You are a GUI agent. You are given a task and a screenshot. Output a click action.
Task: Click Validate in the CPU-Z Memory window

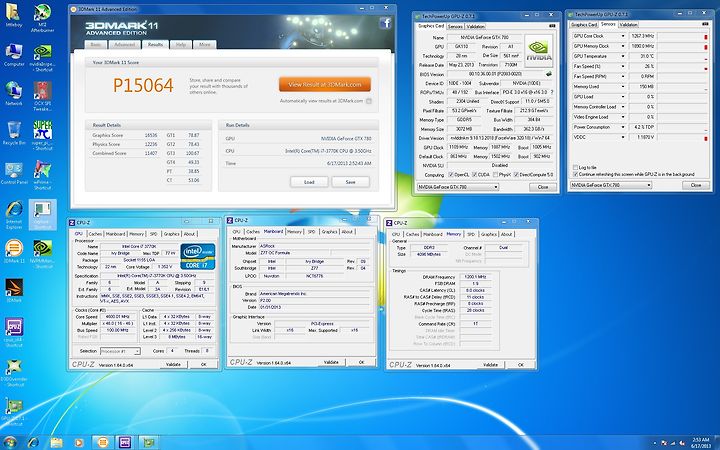click(x=490, y=365)
